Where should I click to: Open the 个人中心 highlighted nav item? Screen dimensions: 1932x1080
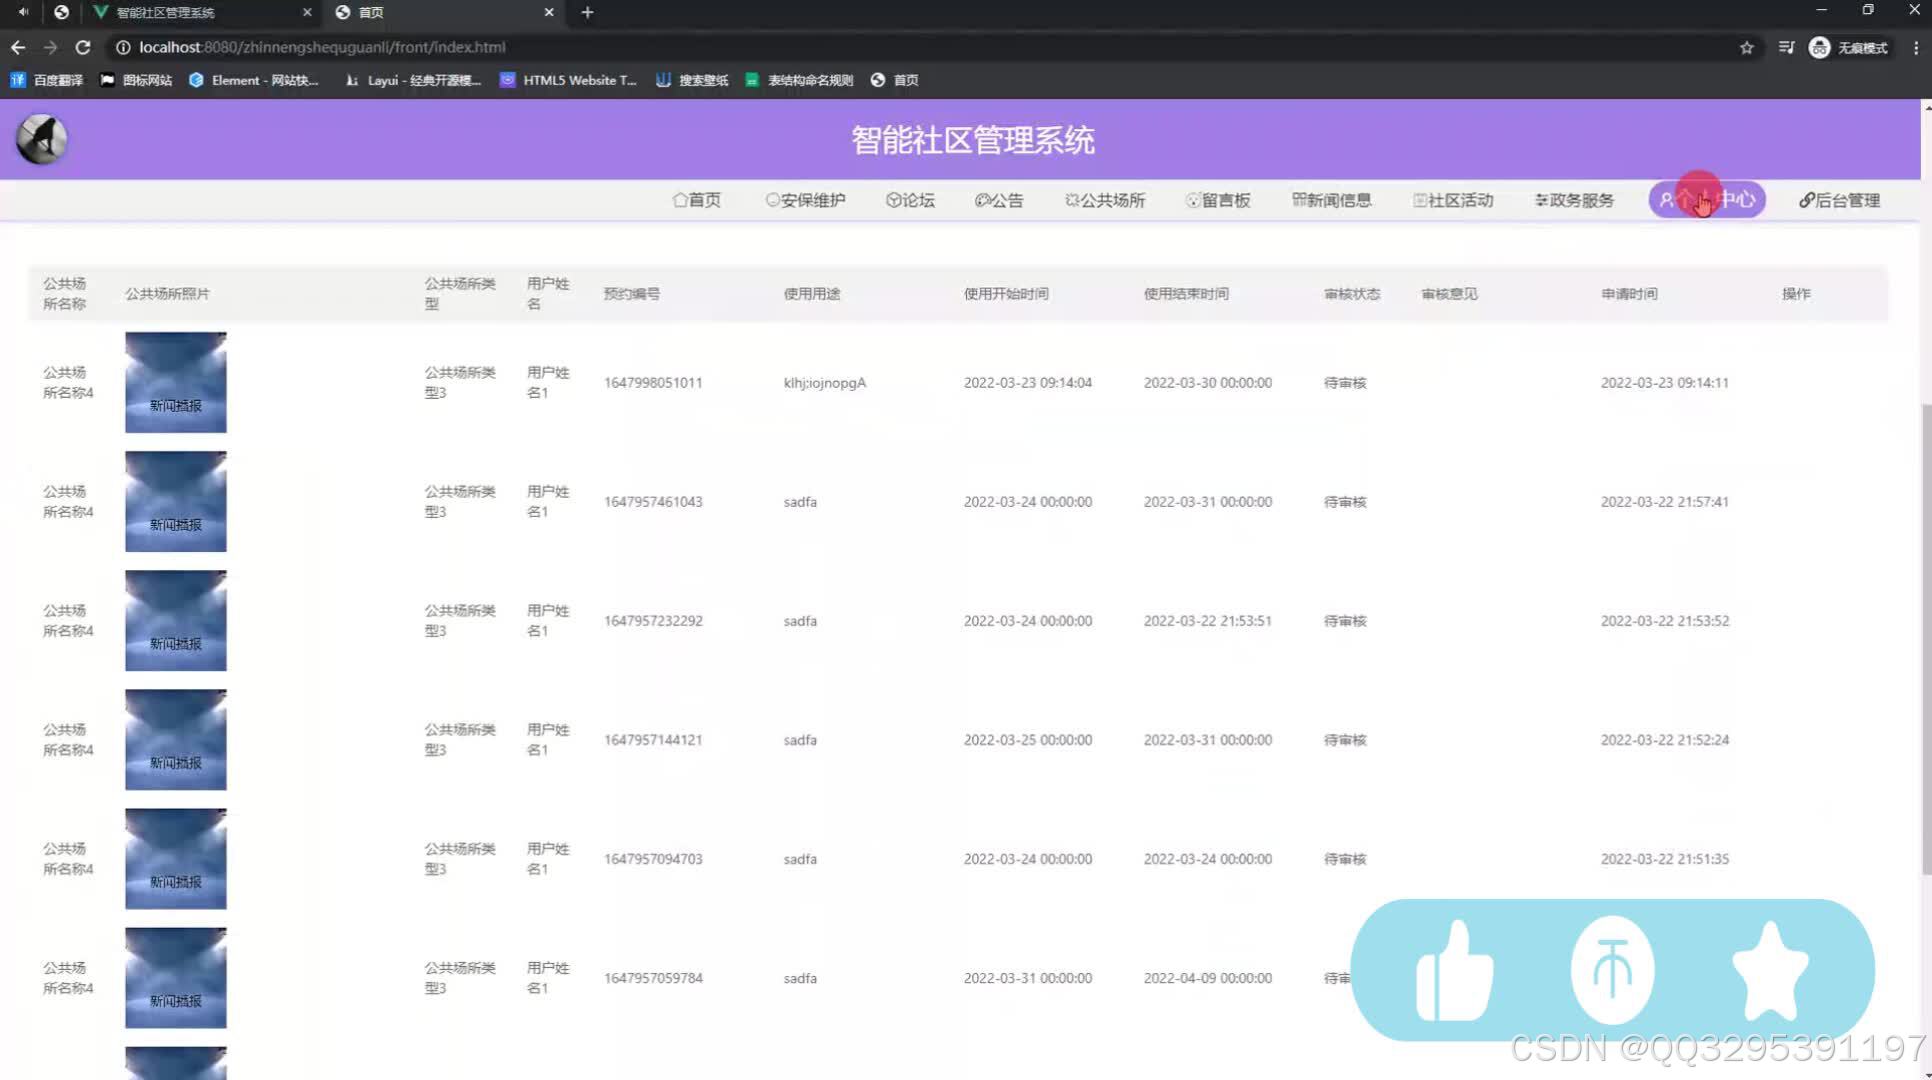tap(1707, 200)
